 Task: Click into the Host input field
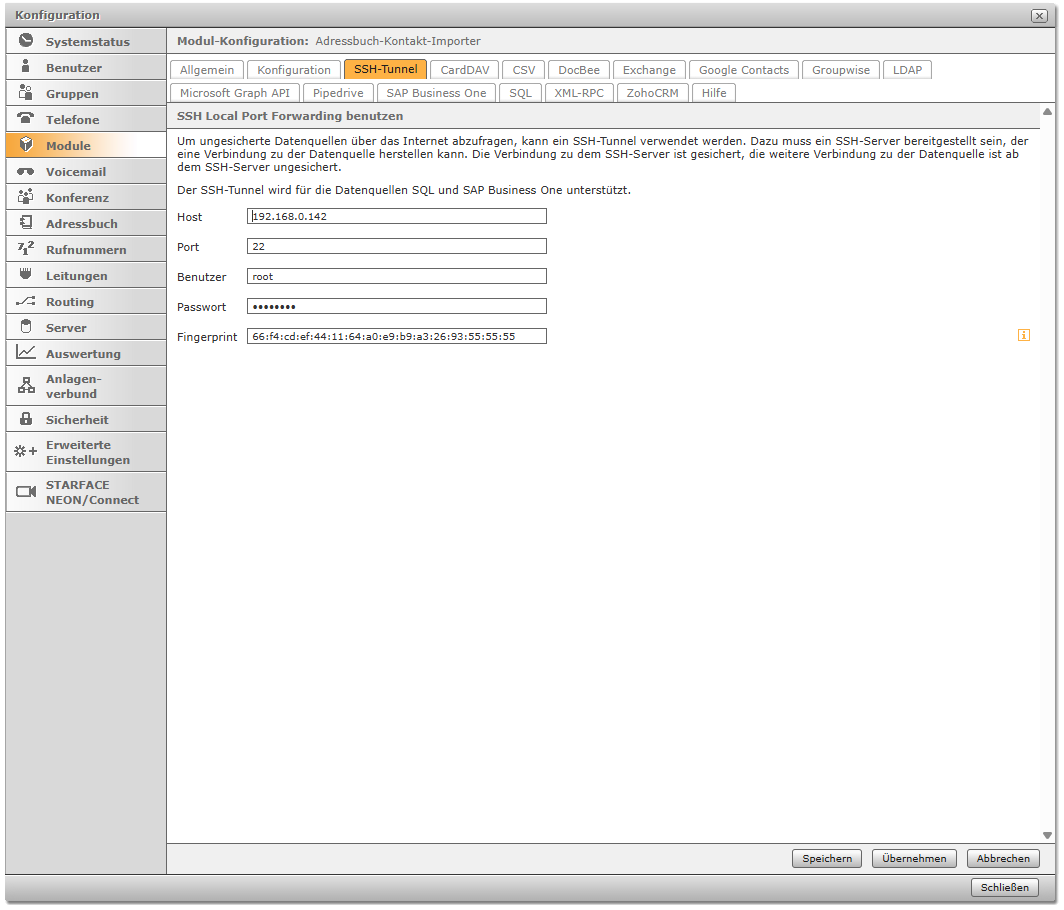point(396,217)
